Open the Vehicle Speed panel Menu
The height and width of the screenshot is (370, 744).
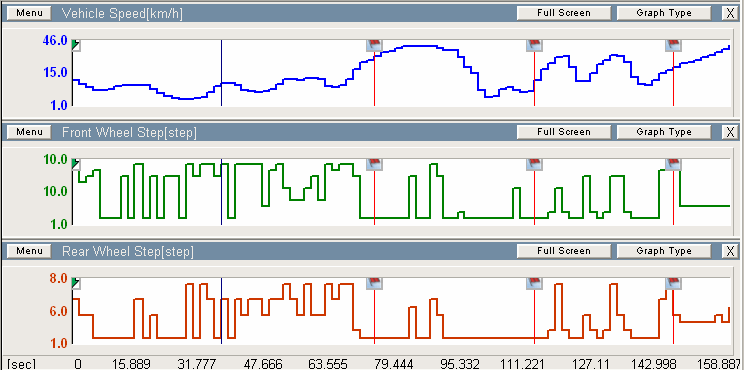[x=29, y=13]
